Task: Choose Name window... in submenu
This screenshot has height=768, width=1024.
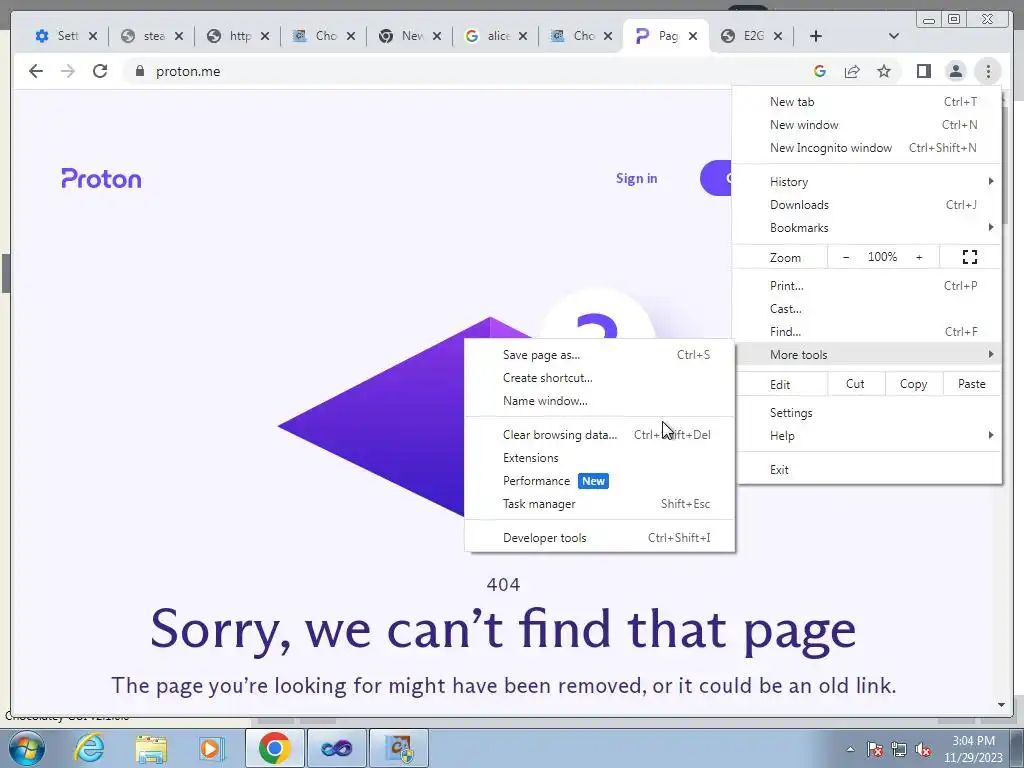Action: click(600, 401)
